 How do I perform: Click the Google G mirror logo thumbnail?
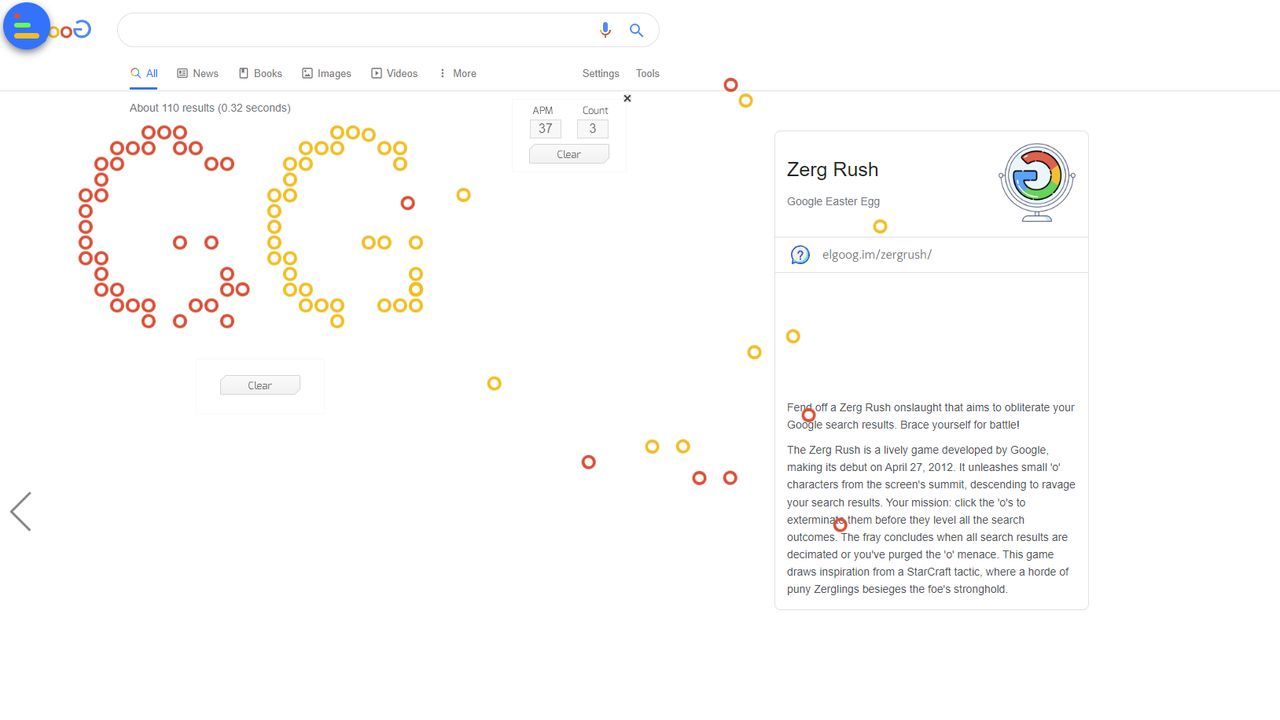1037,182
